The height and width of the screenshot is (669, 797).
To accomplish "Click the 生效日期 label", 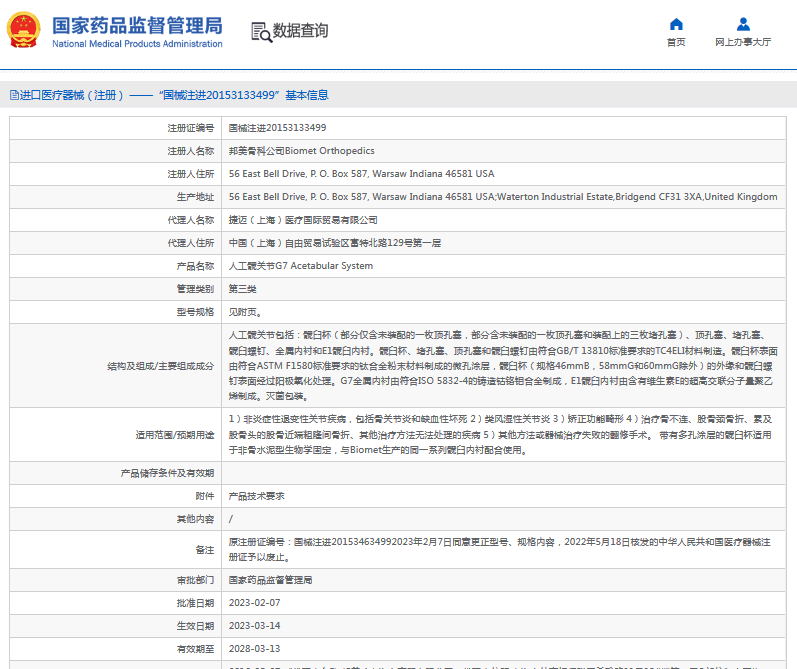I will [x=196, y=626].
